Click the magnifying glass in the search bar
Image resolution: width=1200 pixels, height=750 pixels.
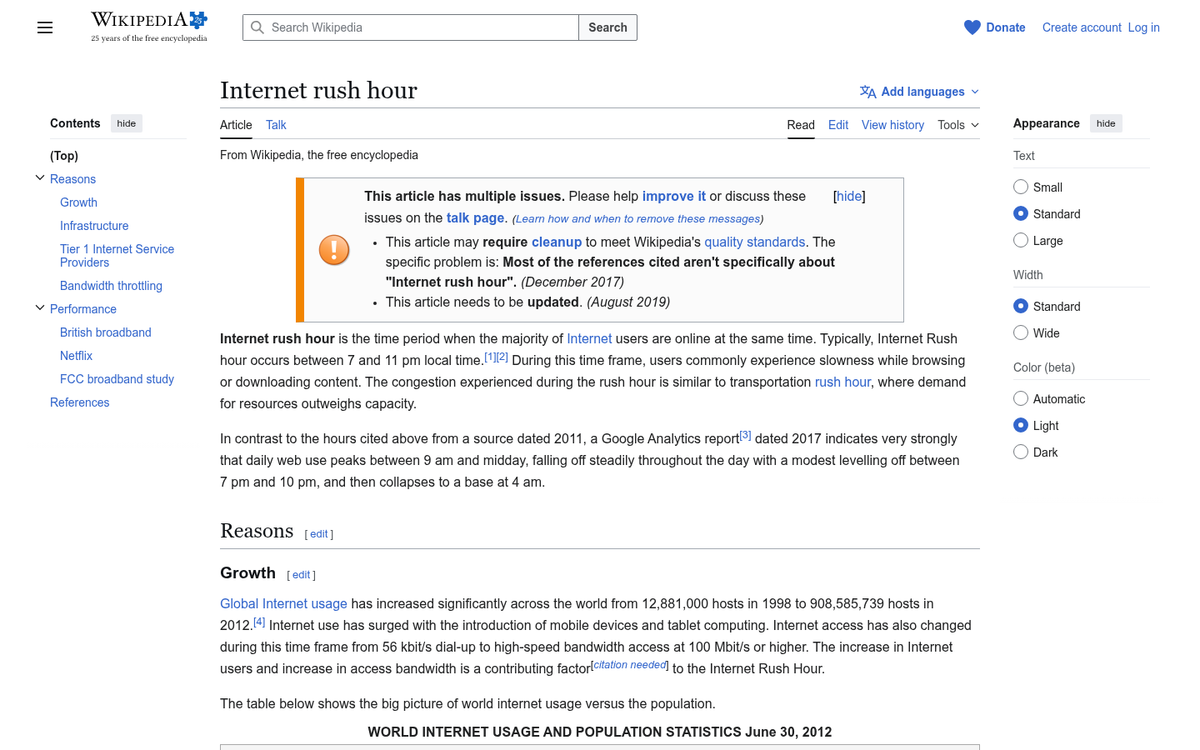[x=257, y=27]
